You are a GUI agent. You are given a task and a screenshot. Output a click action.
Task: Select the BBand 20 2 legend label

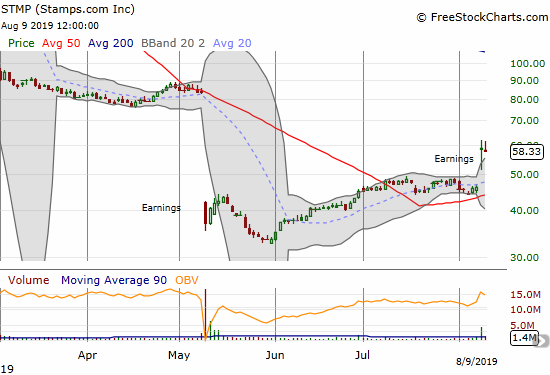(x=173, y=43)
